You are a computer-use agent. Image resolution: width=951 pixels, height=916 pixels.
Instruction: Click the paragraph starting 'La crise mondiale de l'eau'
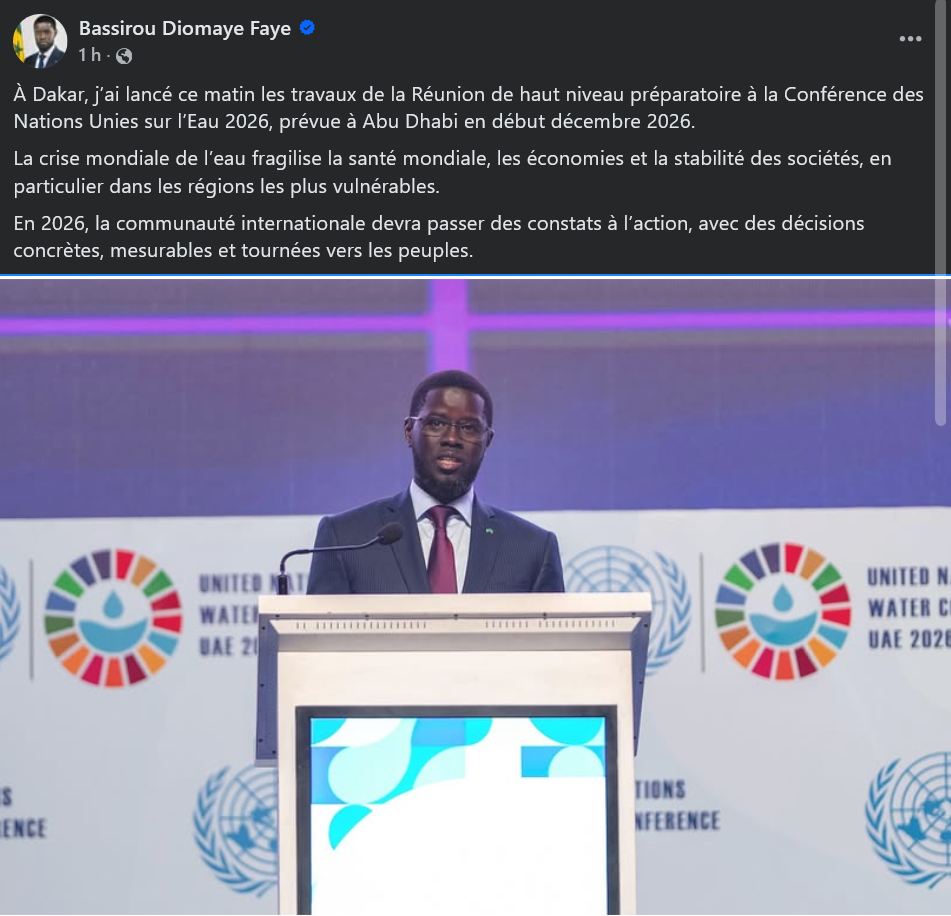[452, 172]
